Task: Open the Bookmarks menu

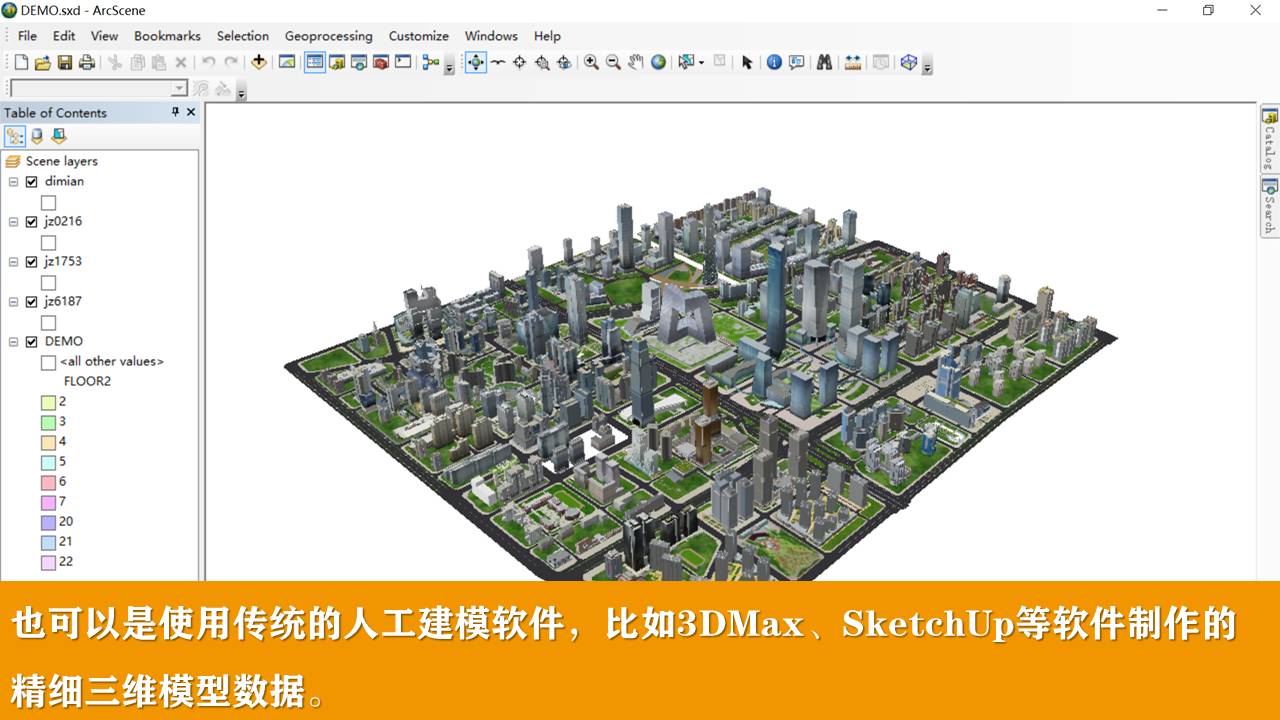Action: (167, 36)
